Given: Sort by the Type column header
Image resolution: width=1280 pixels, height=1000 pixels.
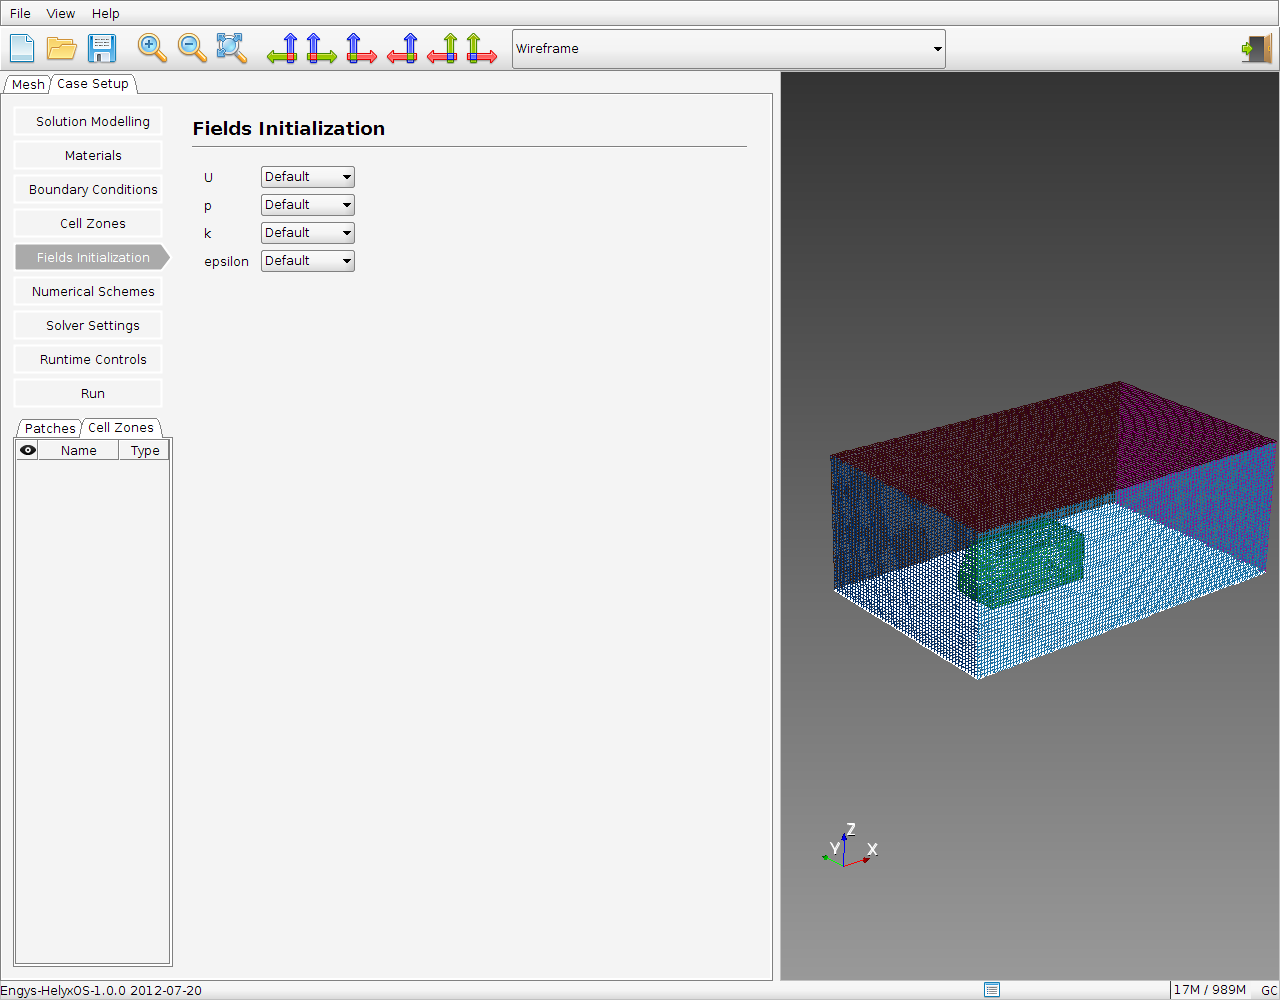Looking at the screenshot, I should tap(145, 450).
